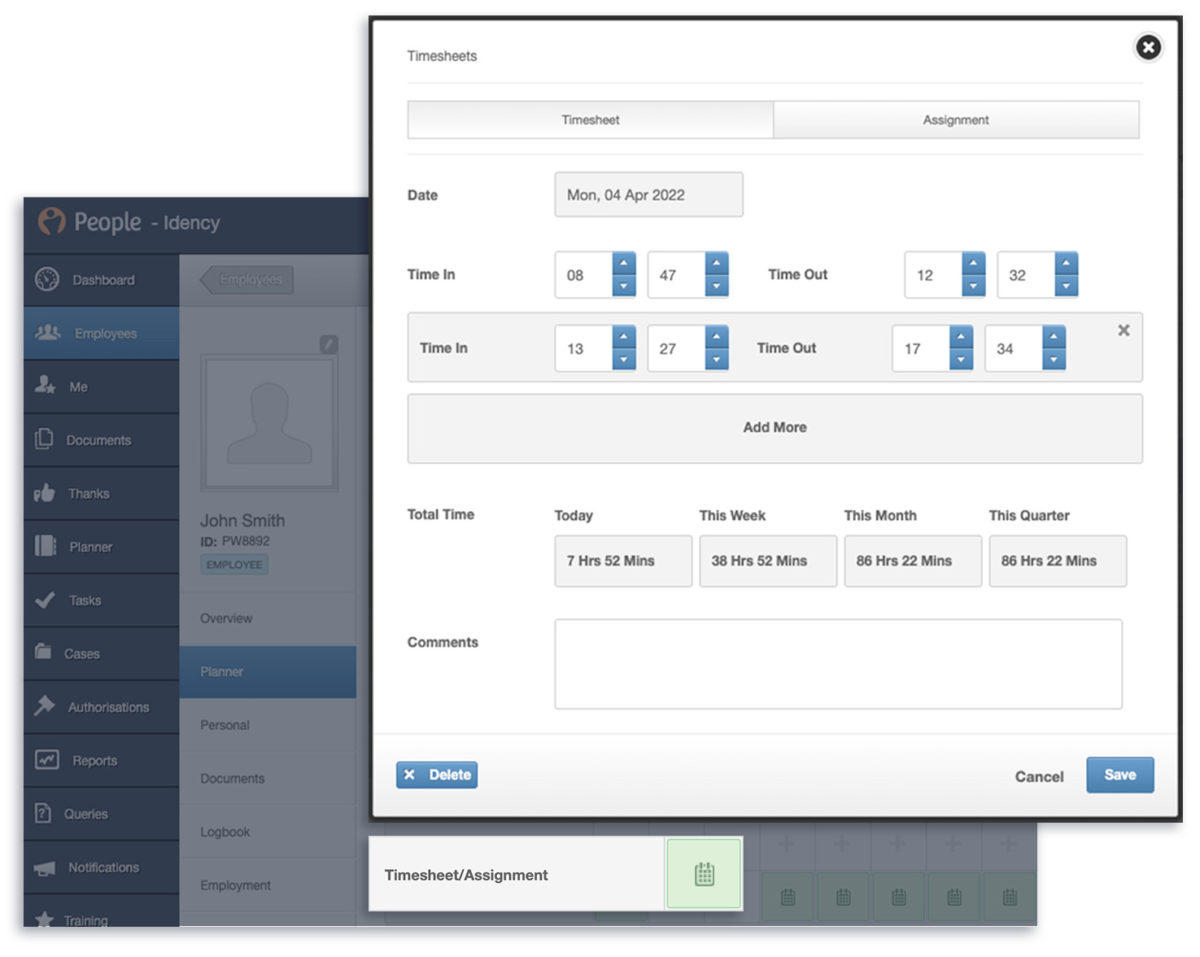Increase the second Time In hour from 13
The image size is (1200, 957).
point(624,337)
